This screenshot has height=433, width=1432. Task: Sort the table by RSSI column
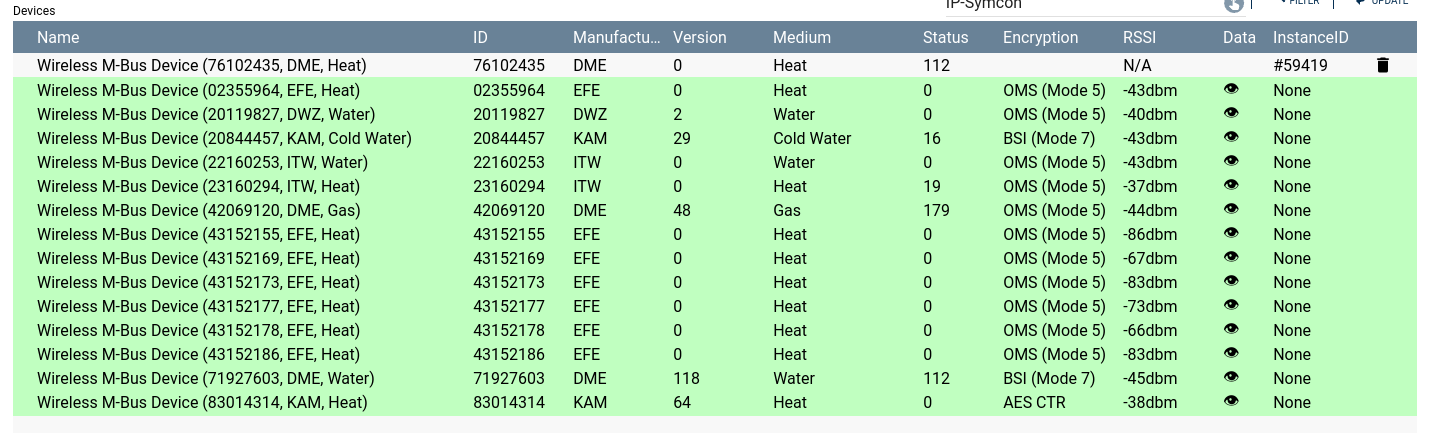(1140, 38)
